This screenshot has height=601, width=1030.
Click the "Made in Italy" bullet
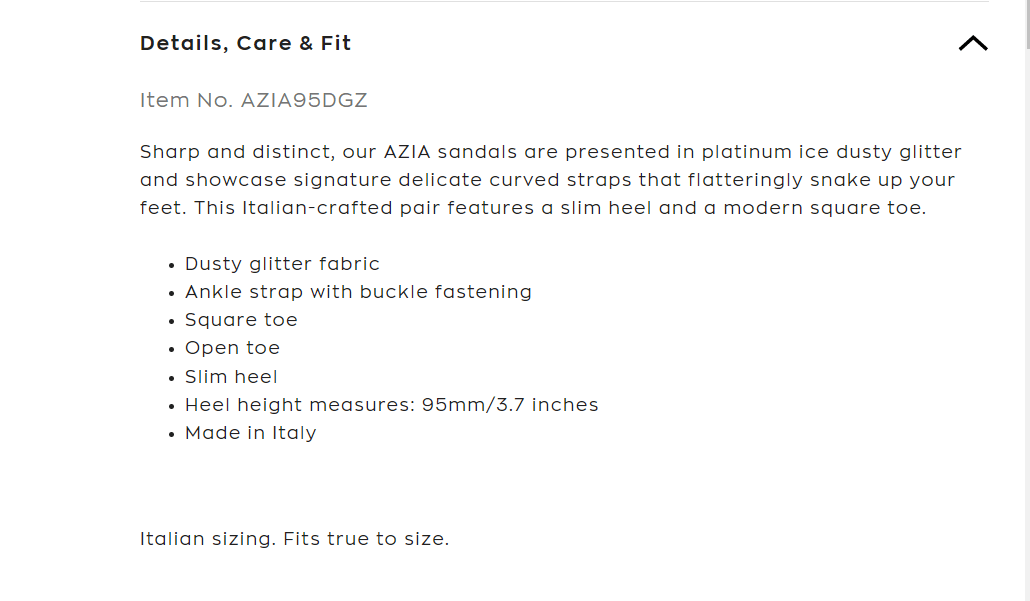pos(250,433)
